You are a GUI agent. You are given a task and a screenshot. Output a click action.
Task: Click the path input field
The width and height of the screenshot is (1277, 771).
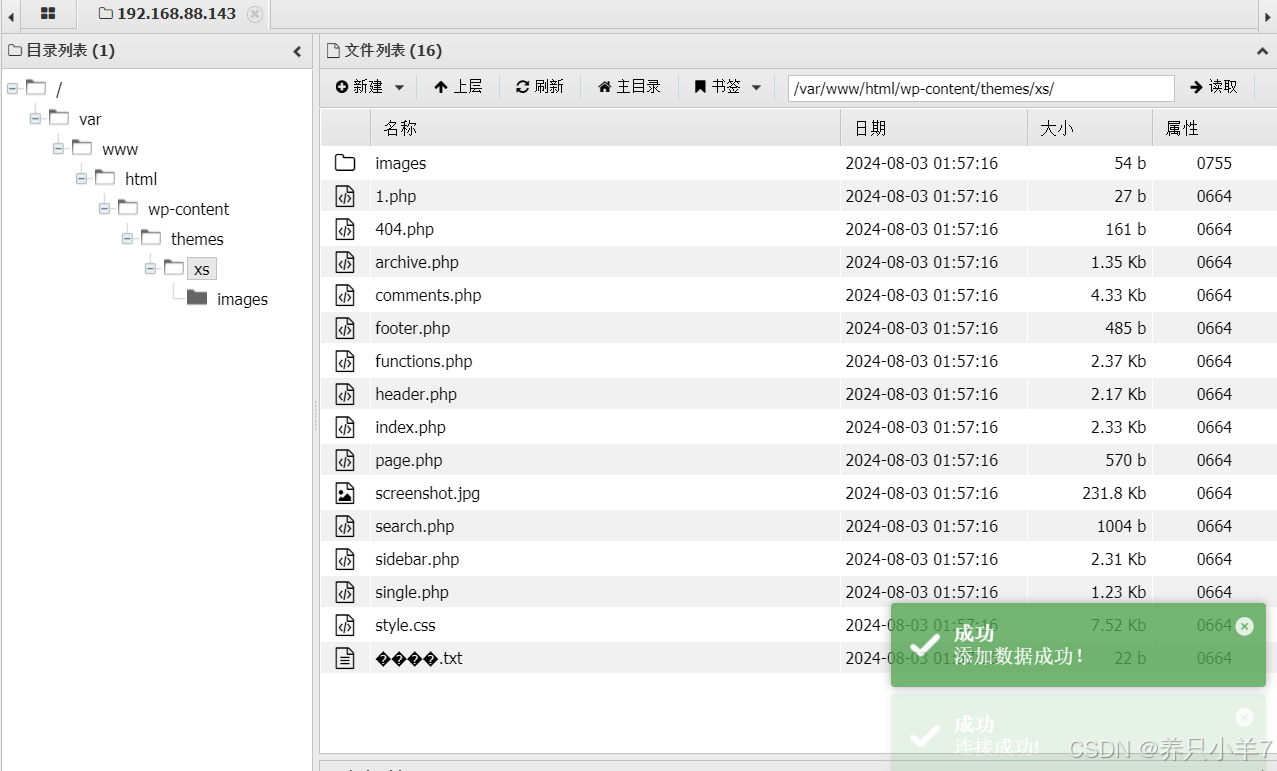pos(981,88)
